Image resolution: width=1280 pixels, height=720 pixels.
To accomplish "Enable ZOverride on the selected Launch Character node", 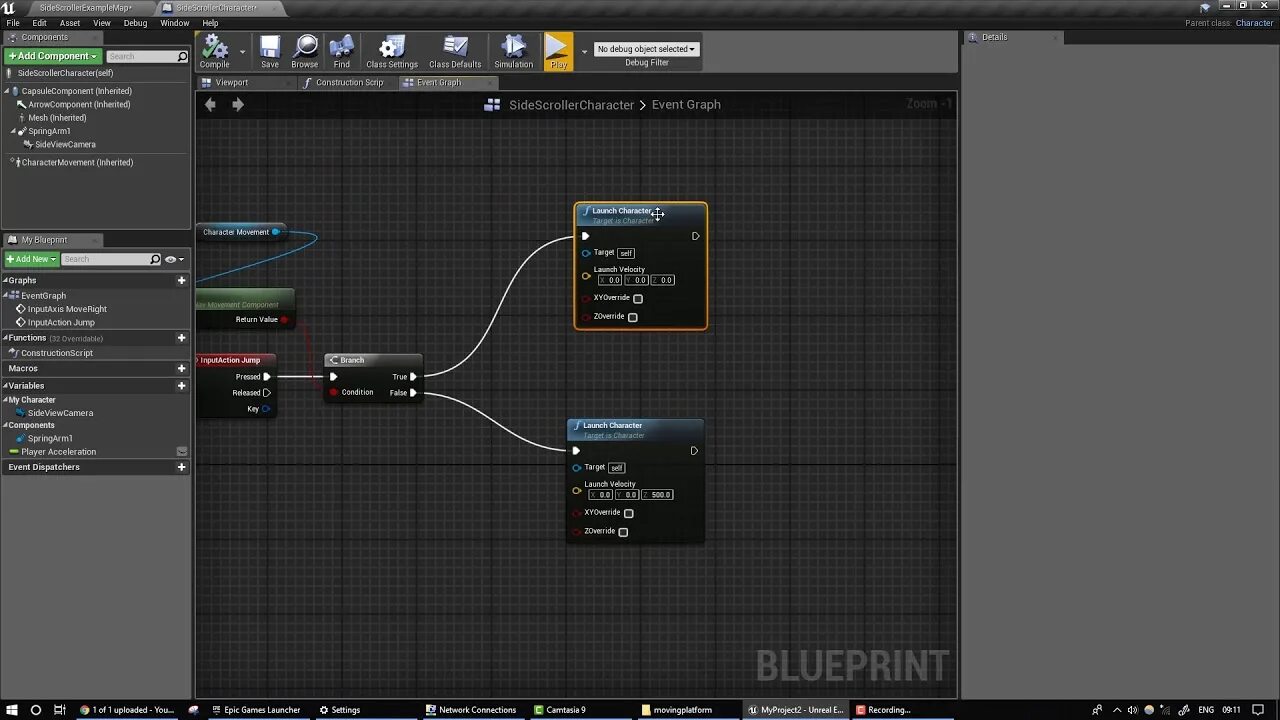I will (632, 316).
